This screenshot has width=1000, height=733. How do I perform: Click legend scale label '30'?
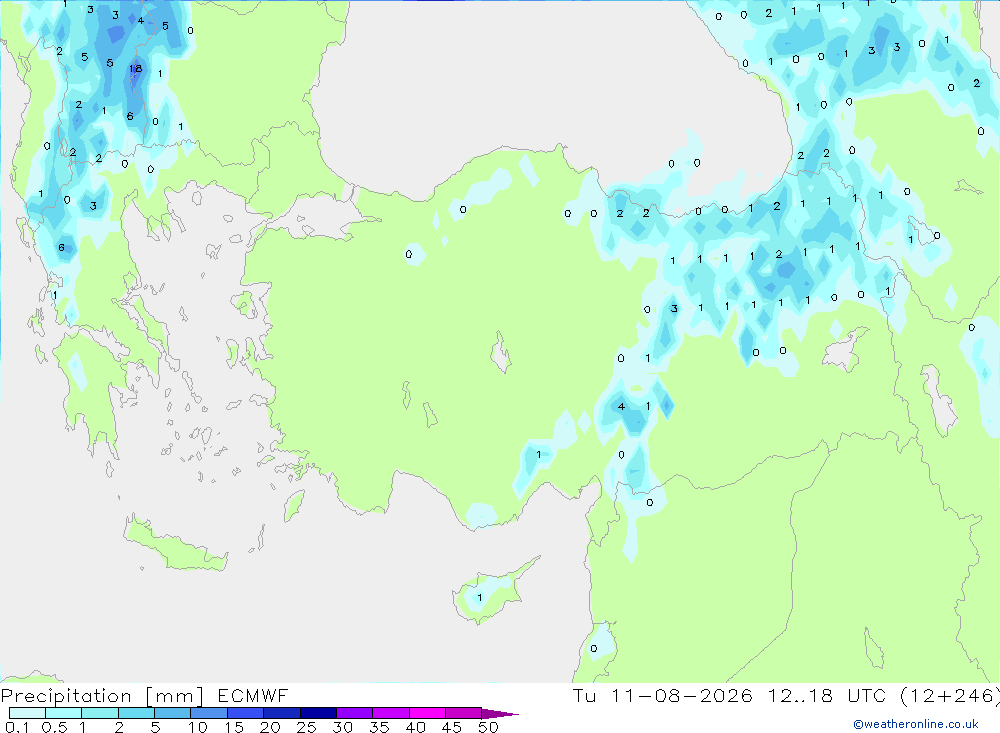[343, 727]
